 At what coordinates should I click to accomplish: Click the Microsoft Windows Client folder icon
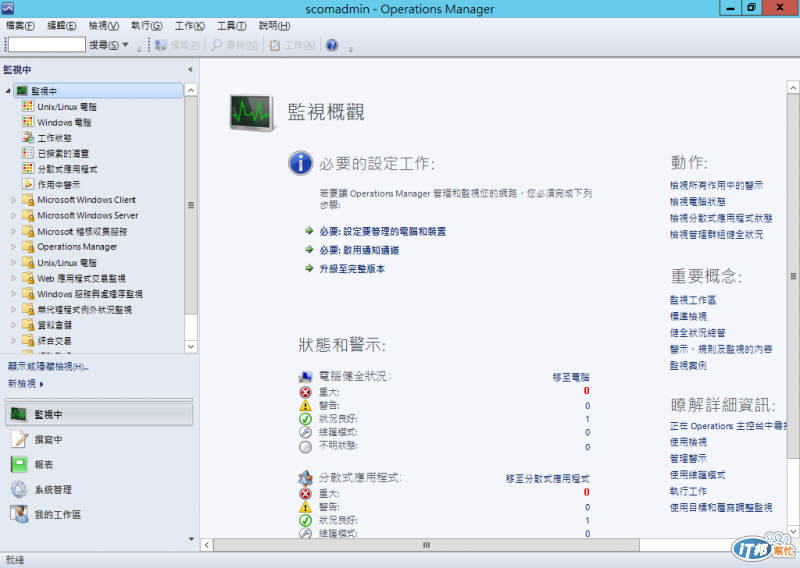pyautogui.click(x=28, y=200)
